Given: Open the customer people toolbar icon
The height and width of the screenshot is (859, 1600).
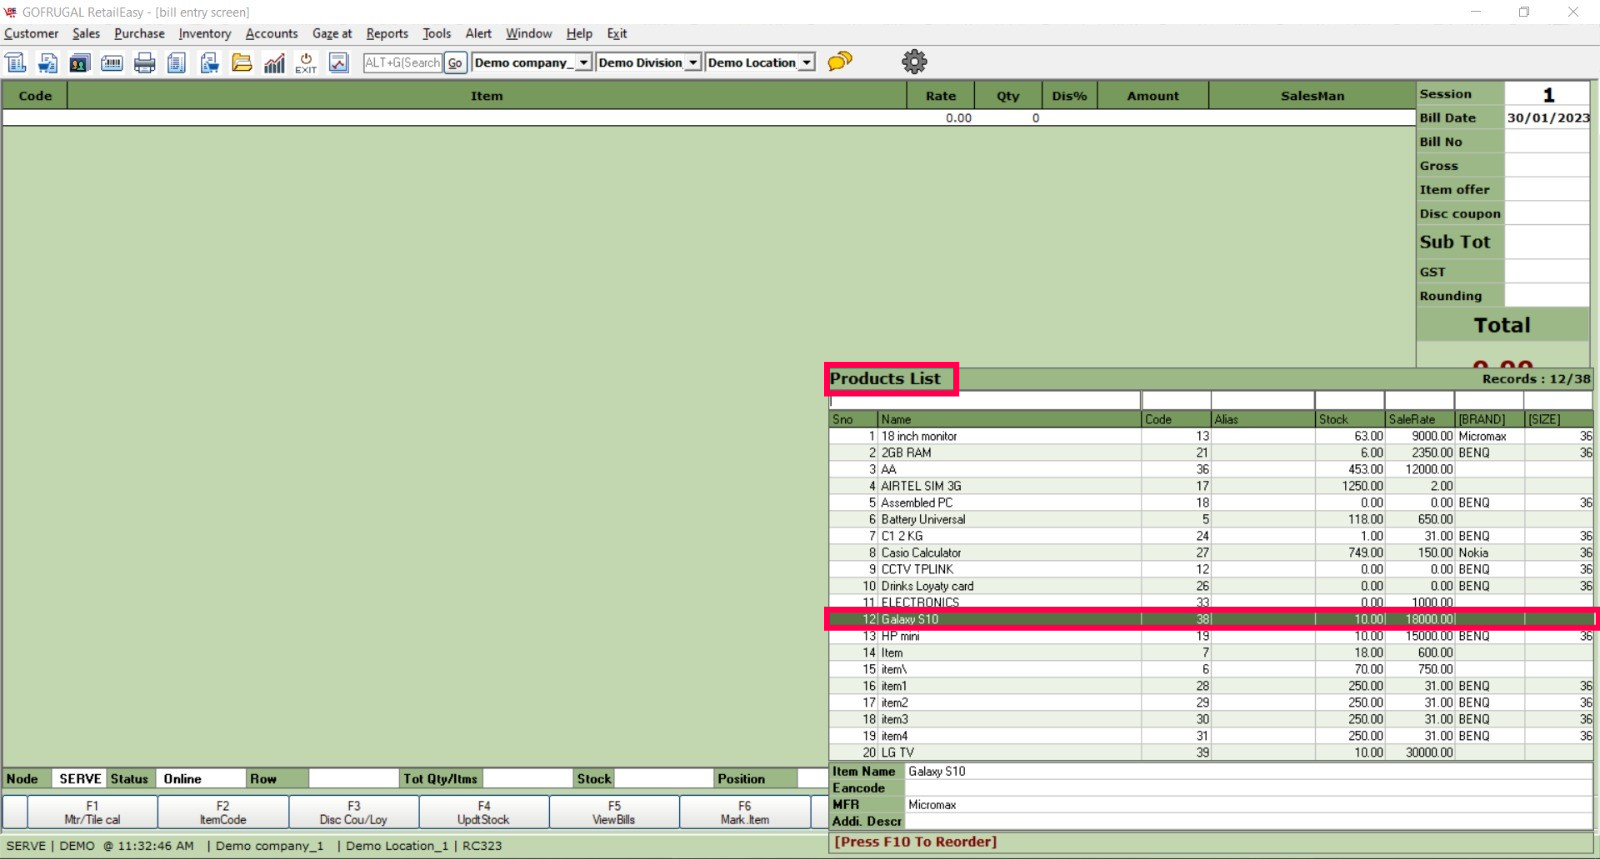Looking at the screenshot, I should pyautogui.click(x=80, y=63).
